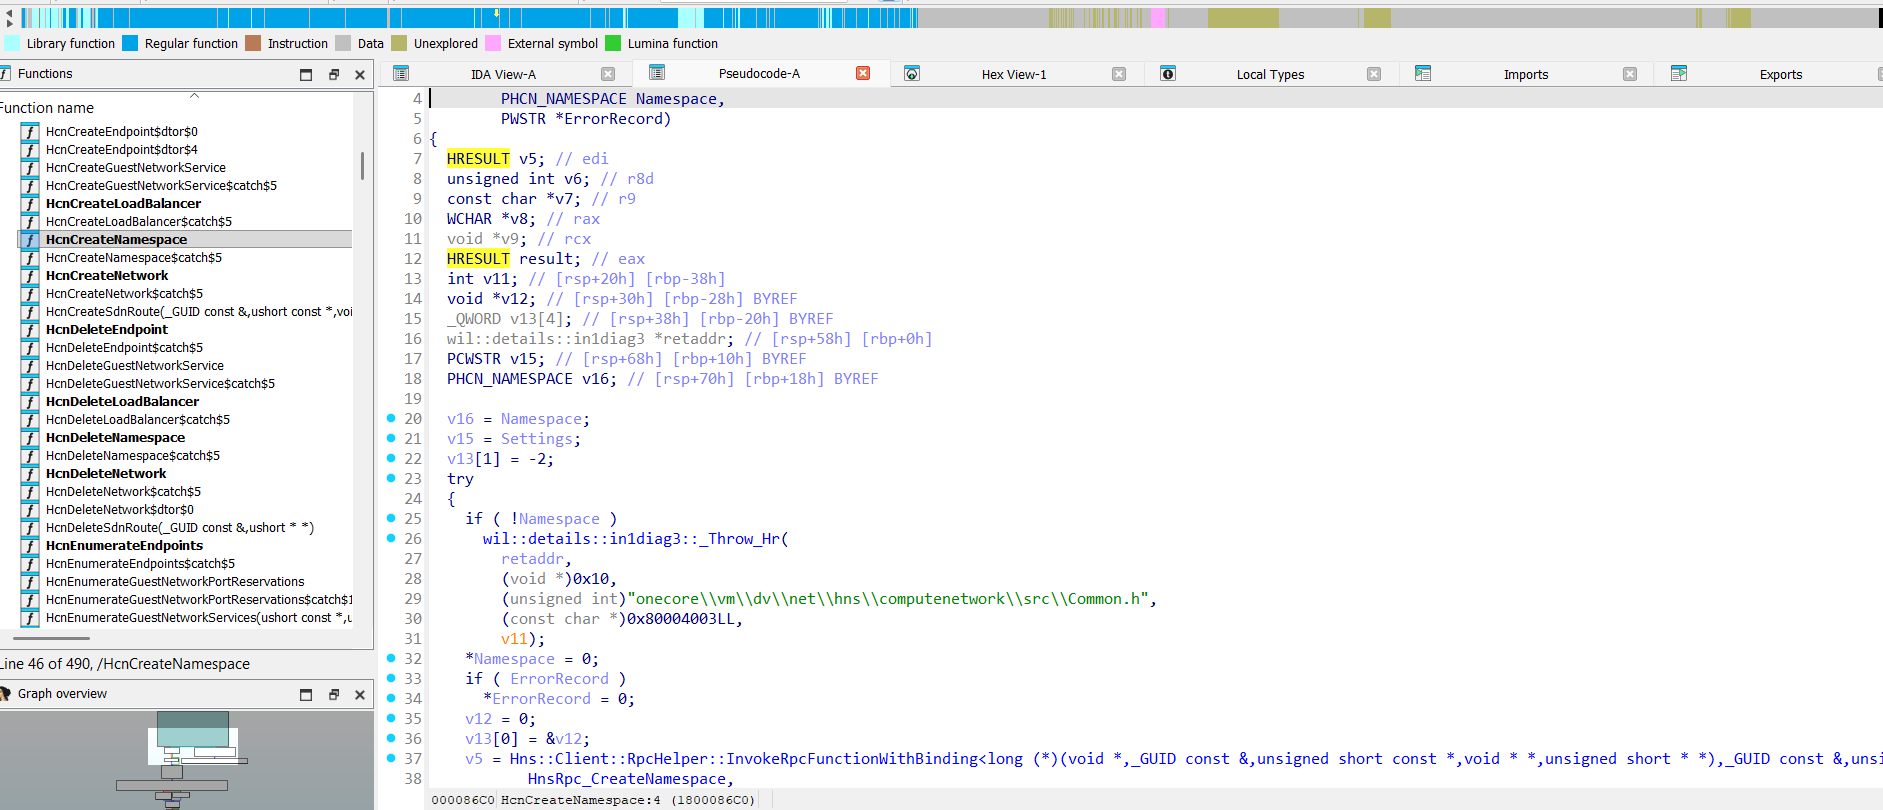Image resolution: width=1883 pixels, height=810 pixels.
Task: Click the Imports tab icon
Action: [x=1423, y=73]
